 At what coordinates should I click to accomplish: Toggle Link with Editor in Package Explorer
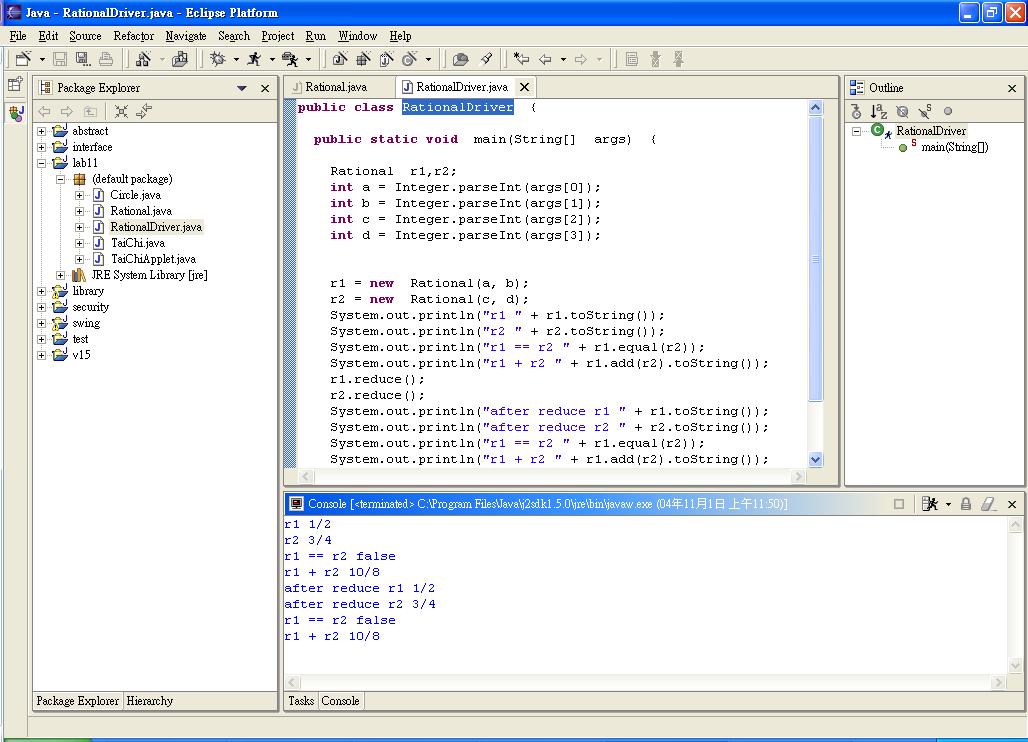(x=144, y=111)
